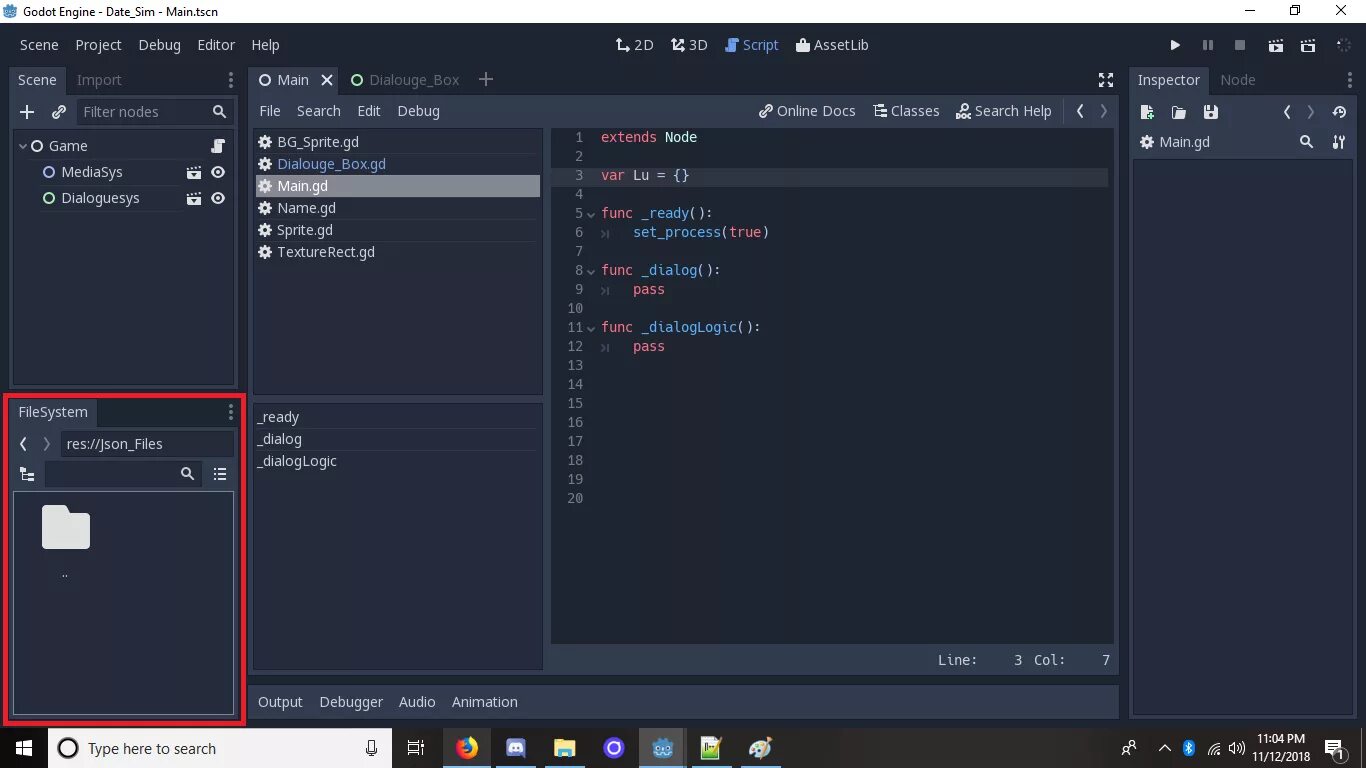Open the Editor menu

(216, 45)
